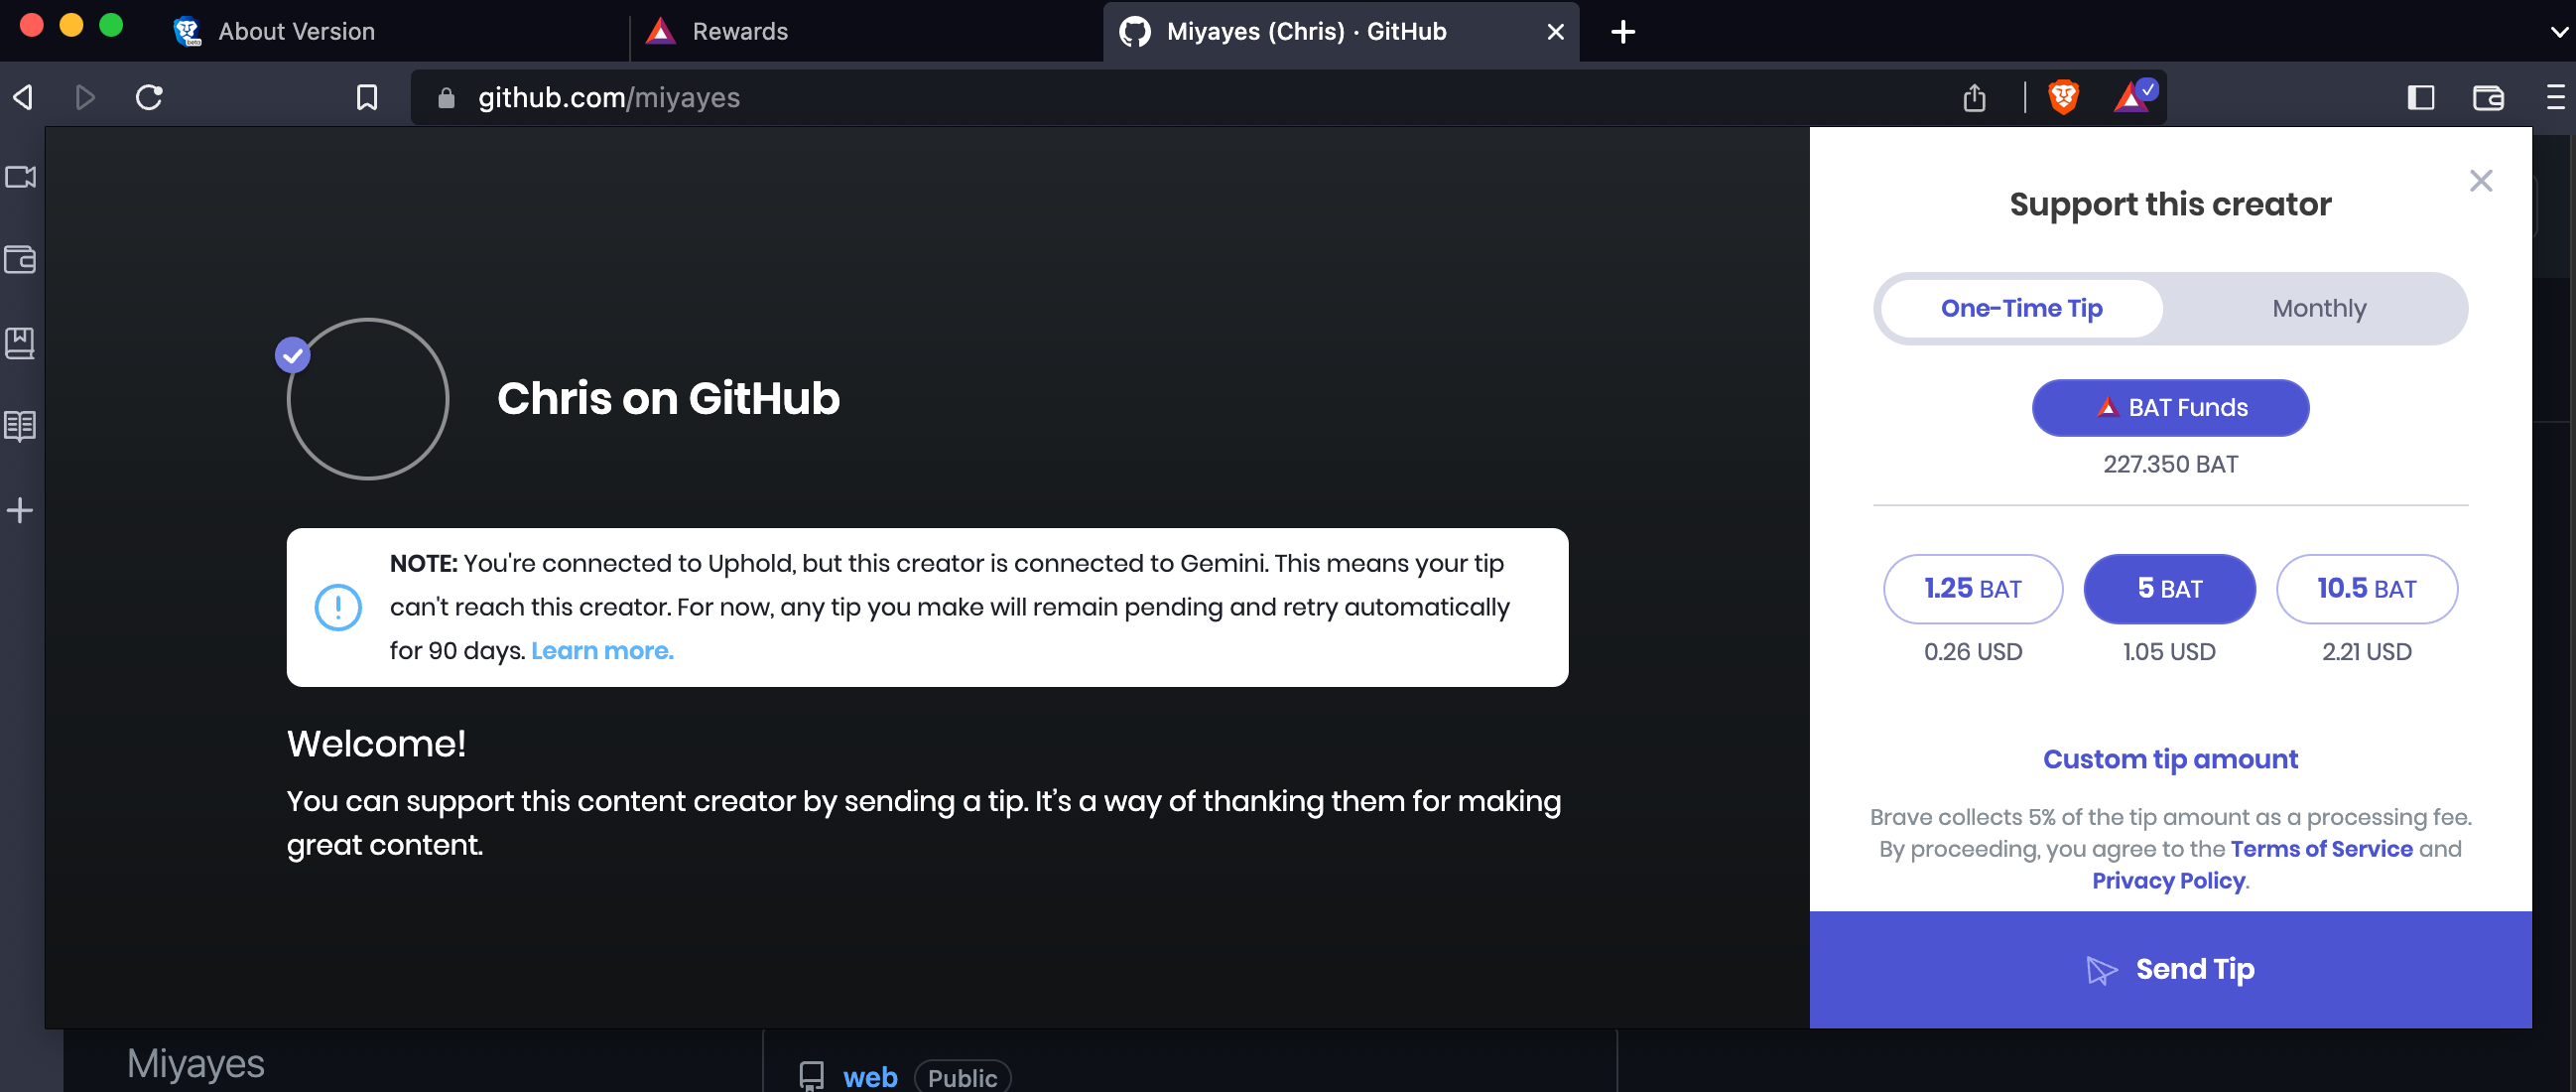Switch to the About Version tab

coord(296,32)
